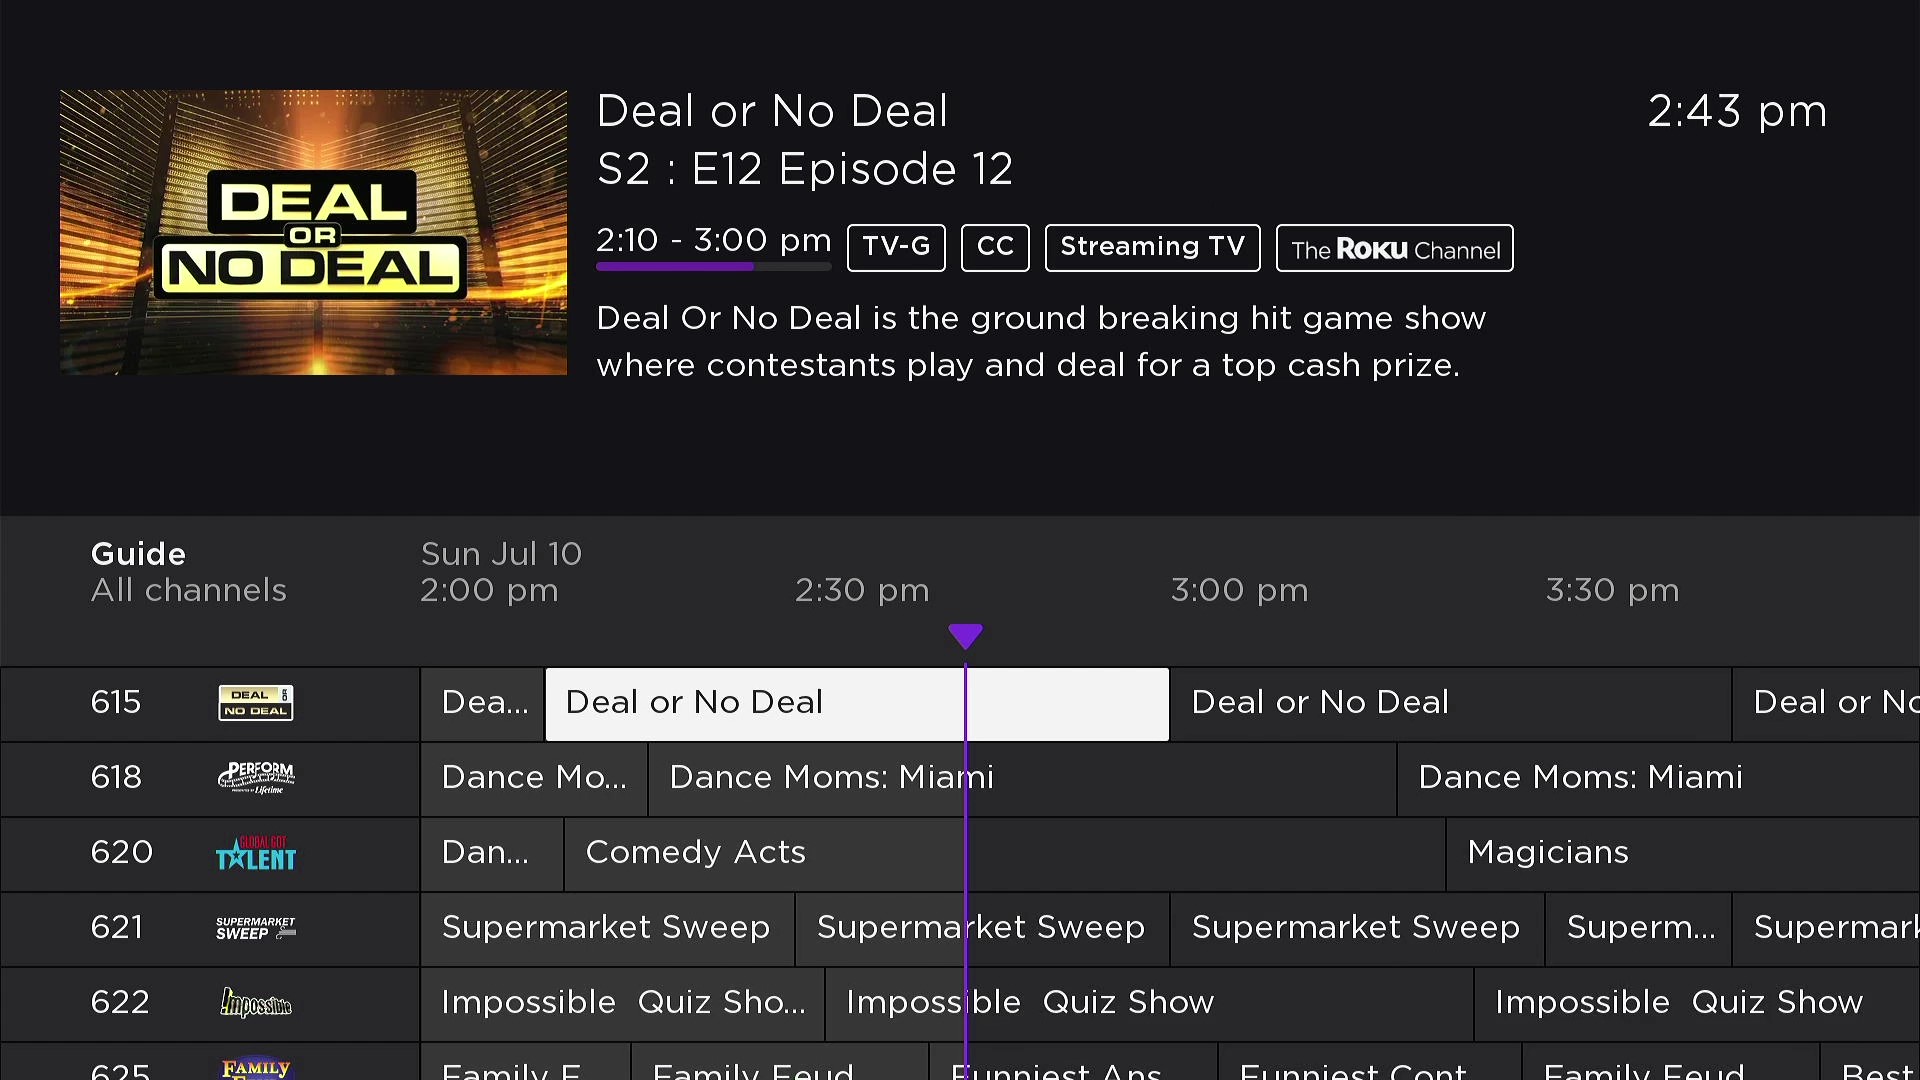Click the Streaming TV toggle badge
This screenshot has width=1920, height=1080.
coord(1153,247)
